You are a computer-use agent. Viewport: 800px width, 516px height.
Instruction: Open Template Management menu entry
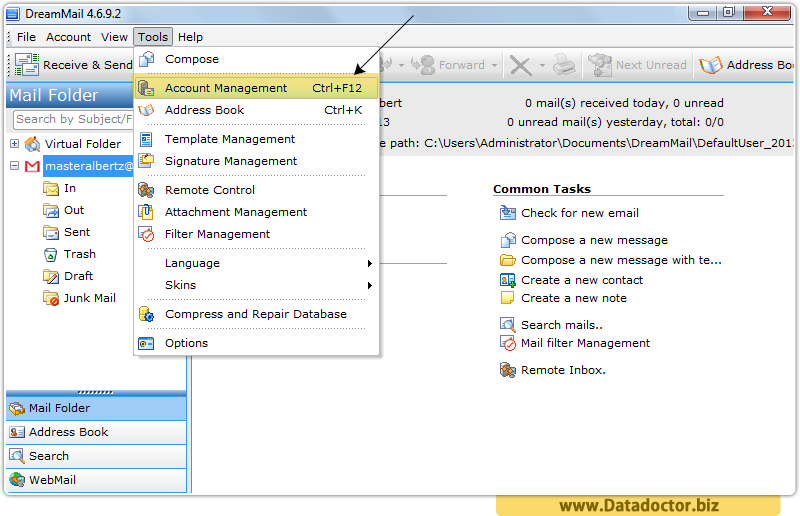coord(257,139)
